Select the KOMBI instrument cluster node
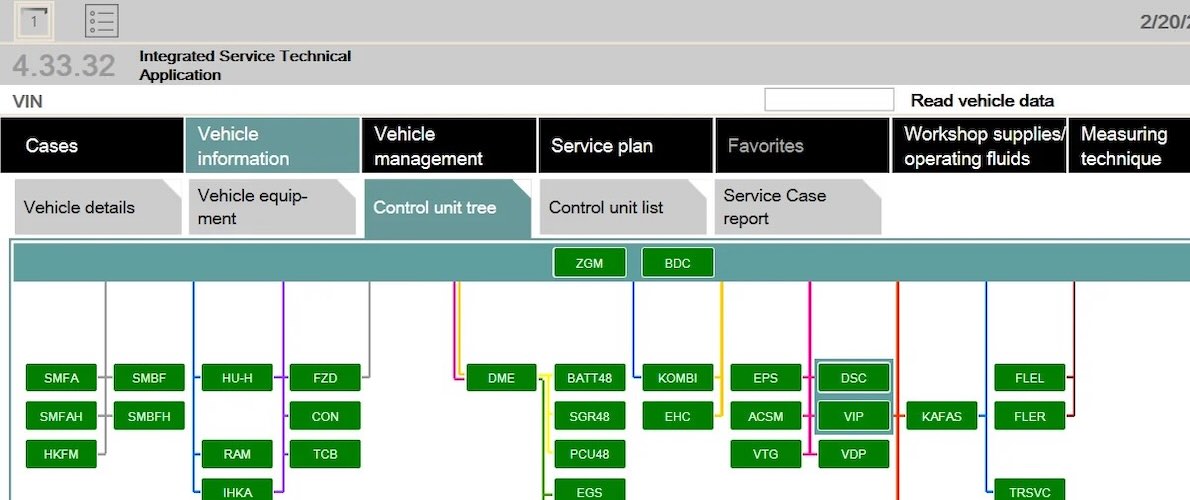This screenshot has height=500, width=1190. click(x=677, y=378)
